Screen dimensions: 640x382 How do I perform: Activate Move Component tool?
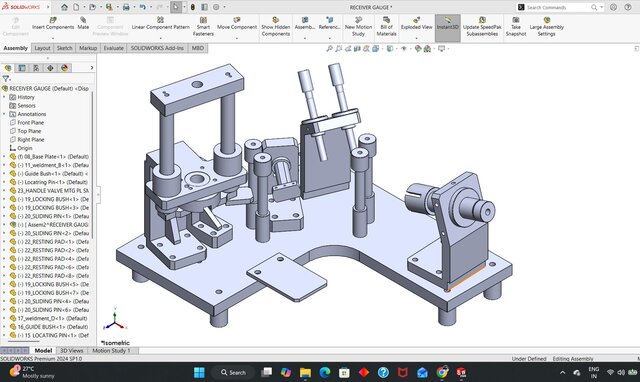coord(237,23)
